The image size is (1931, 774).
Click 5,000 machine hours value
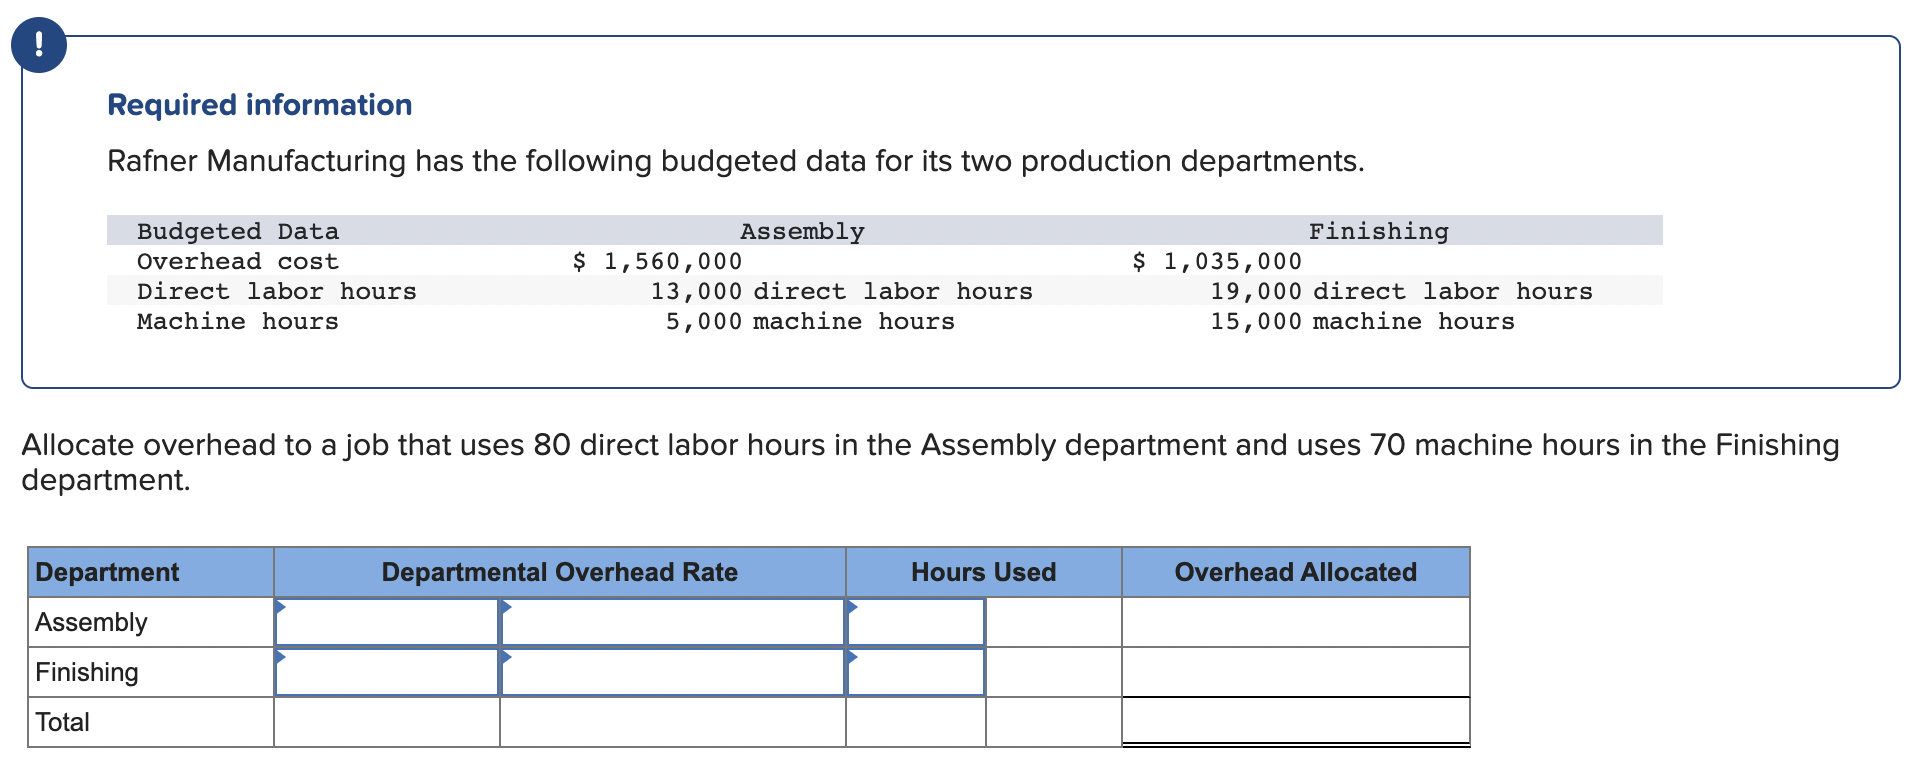click(810, 321)
